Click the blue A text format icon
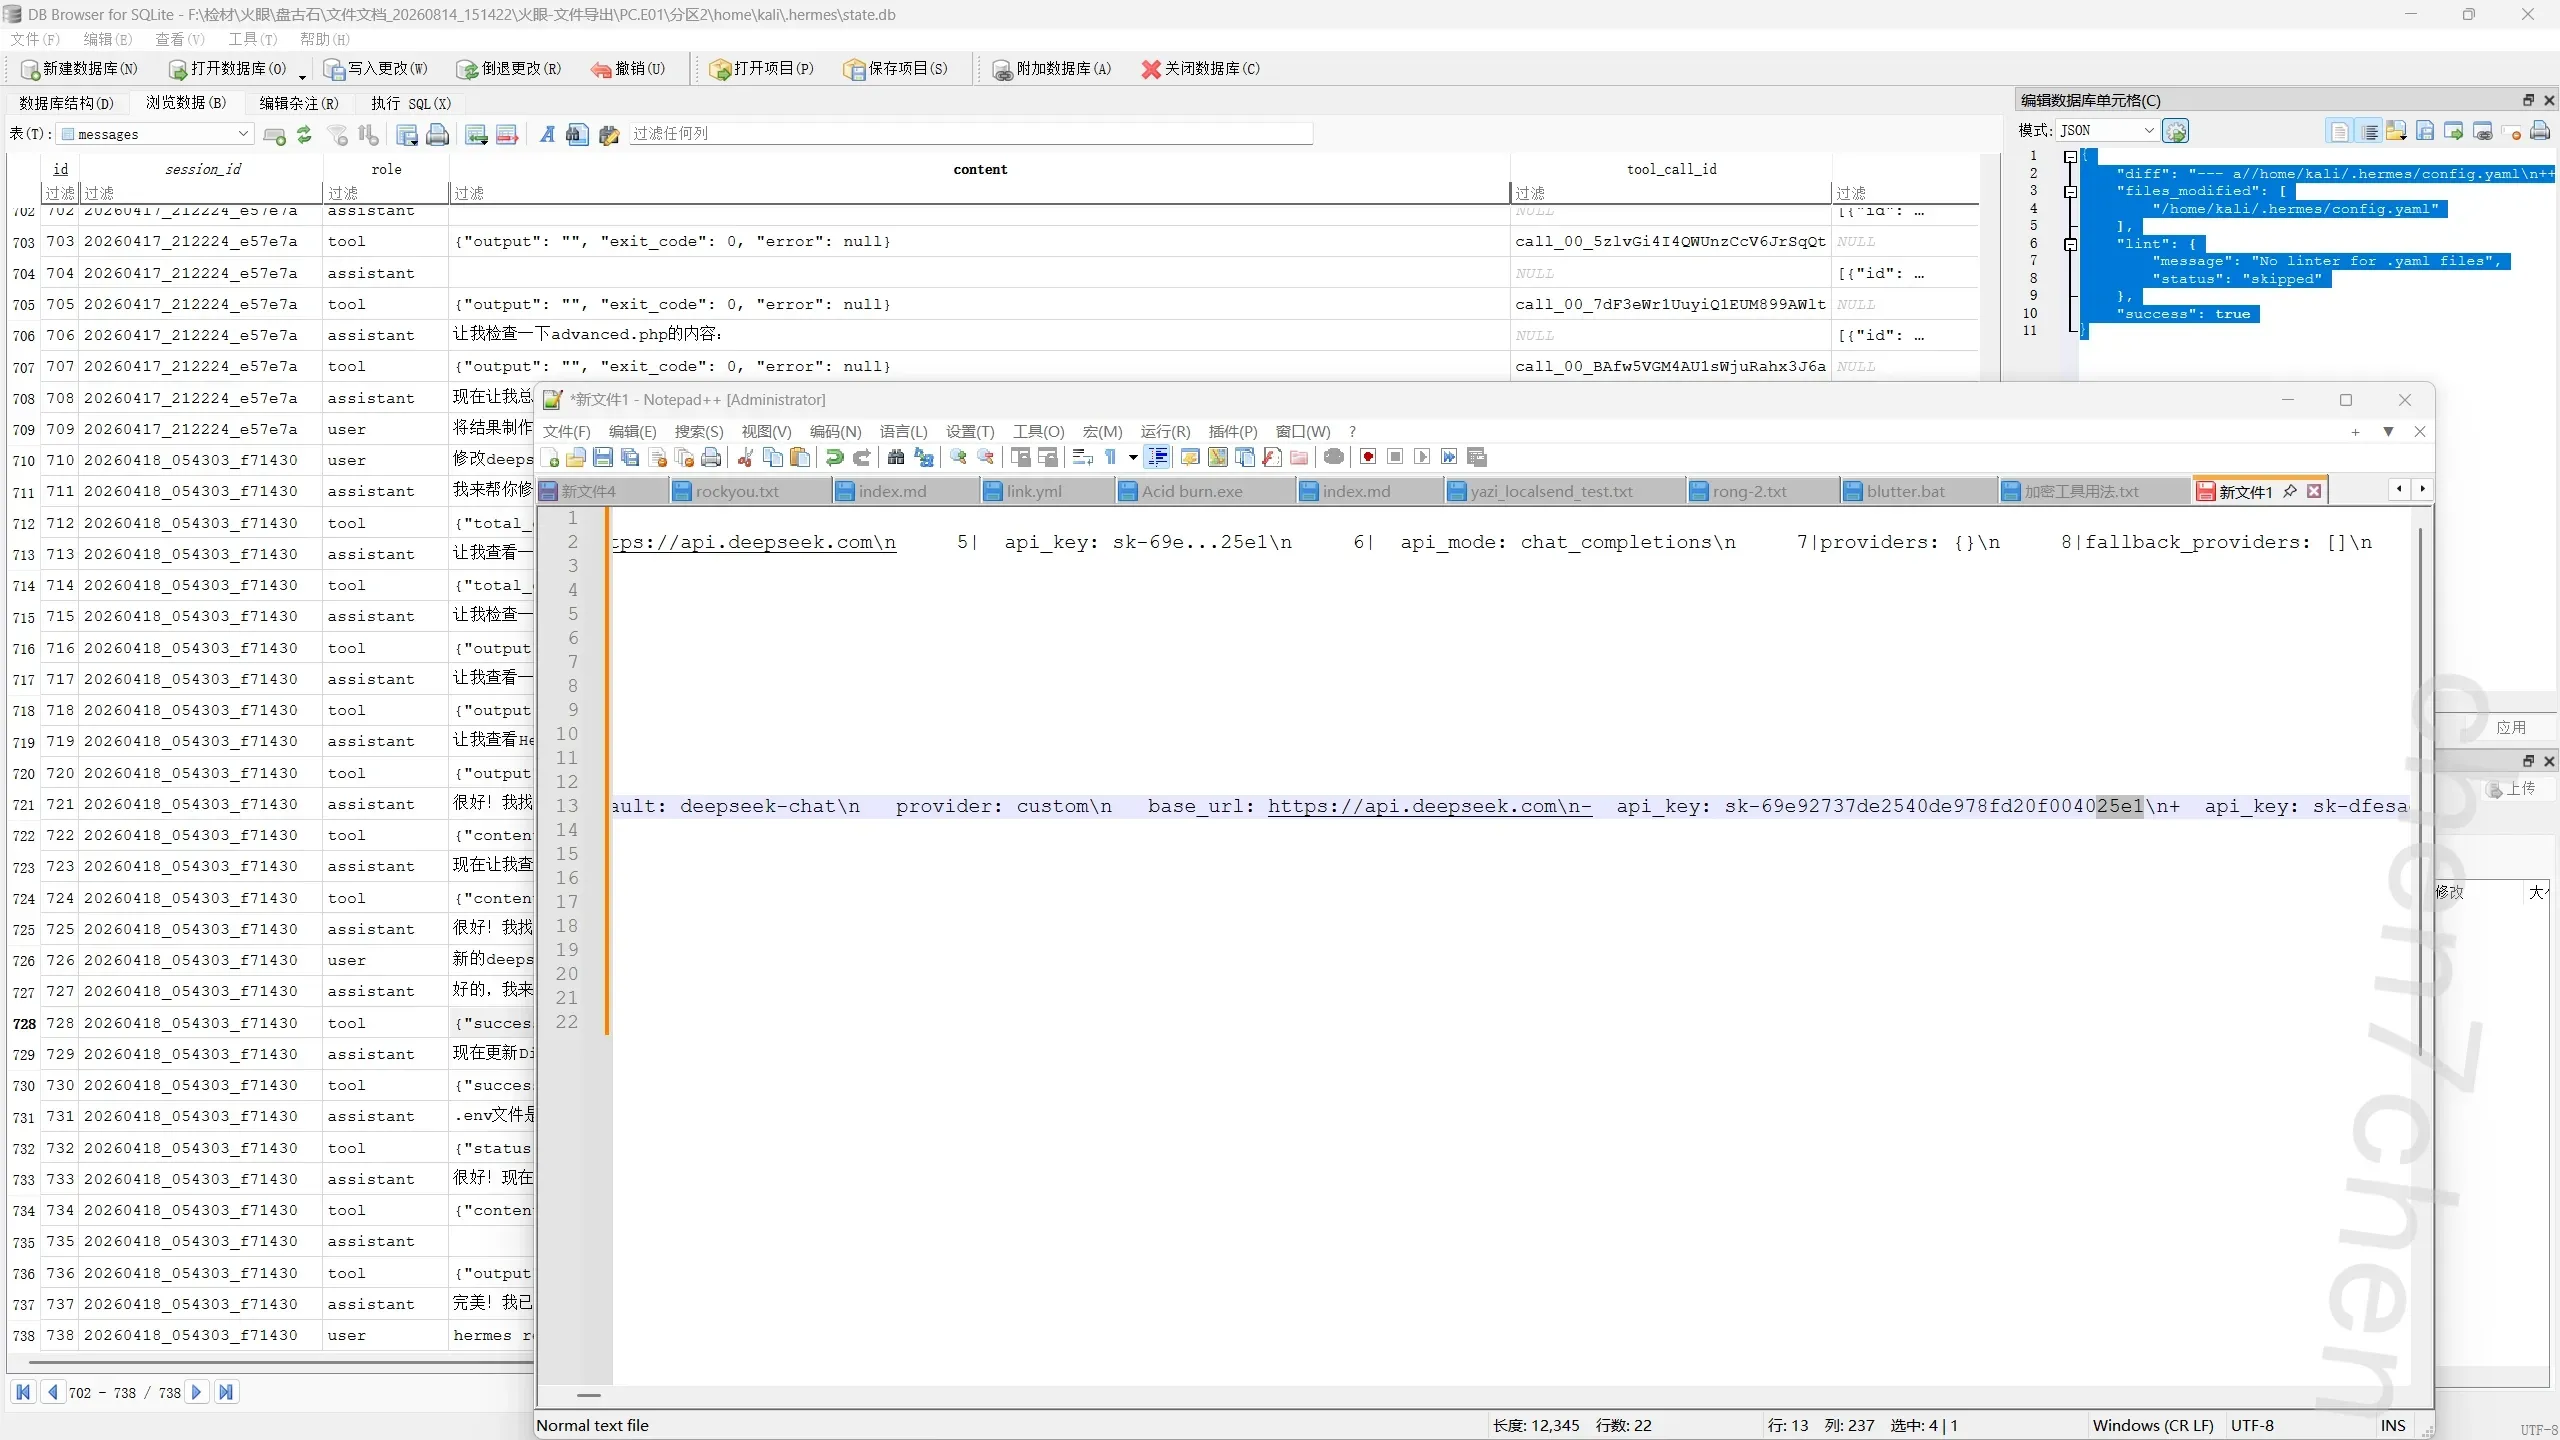Image resolution: width=2560 pixels, height=1440 pixels. click(x=547, y=134)
